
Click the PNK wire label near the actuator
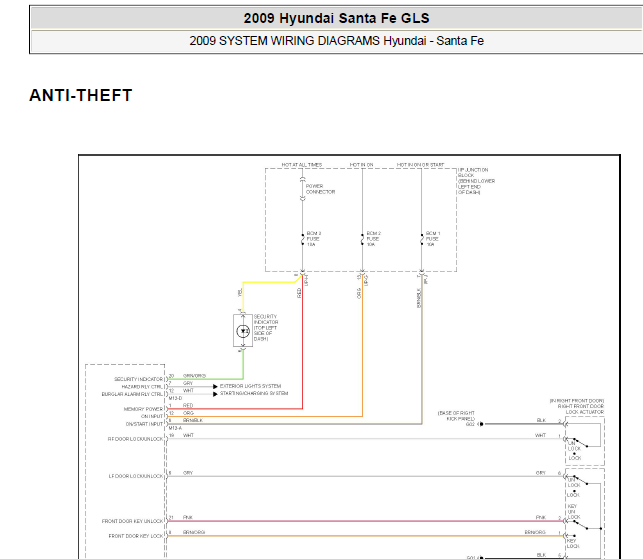[x=541, y=518]
